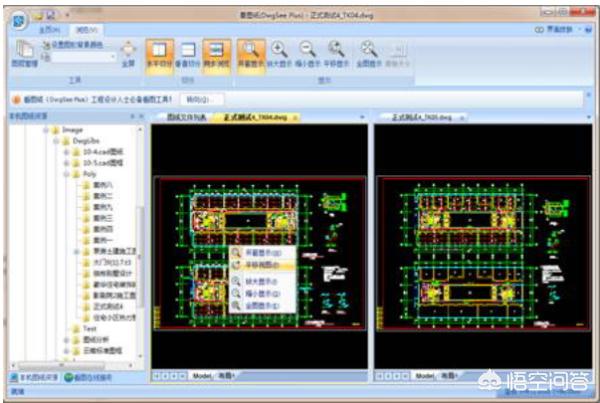Click the zoom out (缩小显示) ribbon icon
600x403 pixels.
[308, 54]
